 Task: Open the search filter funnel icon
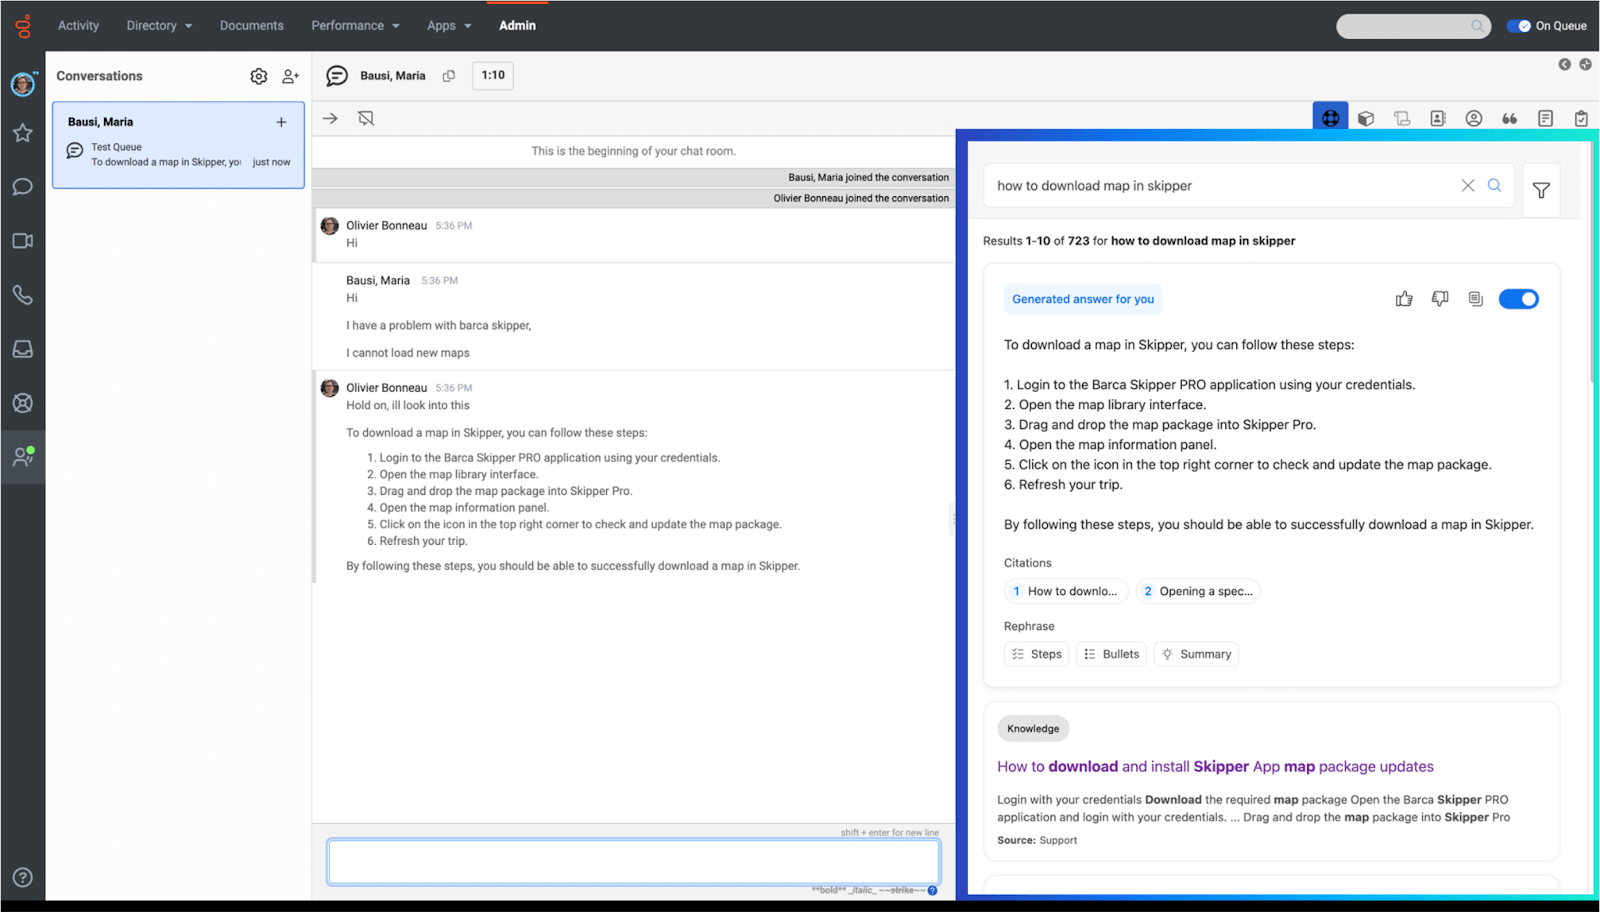coord(1541,190)
